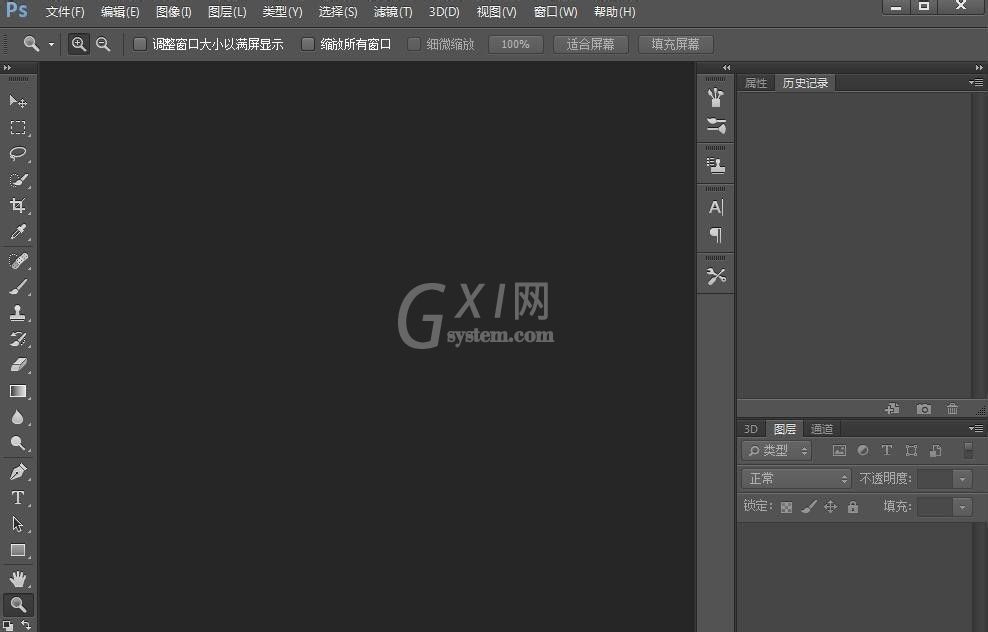Open the 不透明度 opacity dropdown arrow
Image resolution: width=988 pixels, height=632 pixels.
click(x=962, y=480)
